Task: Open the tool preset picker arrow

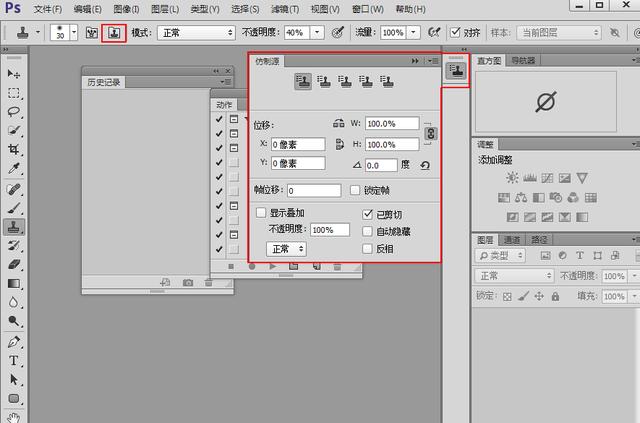Action: tap(38, 33)
